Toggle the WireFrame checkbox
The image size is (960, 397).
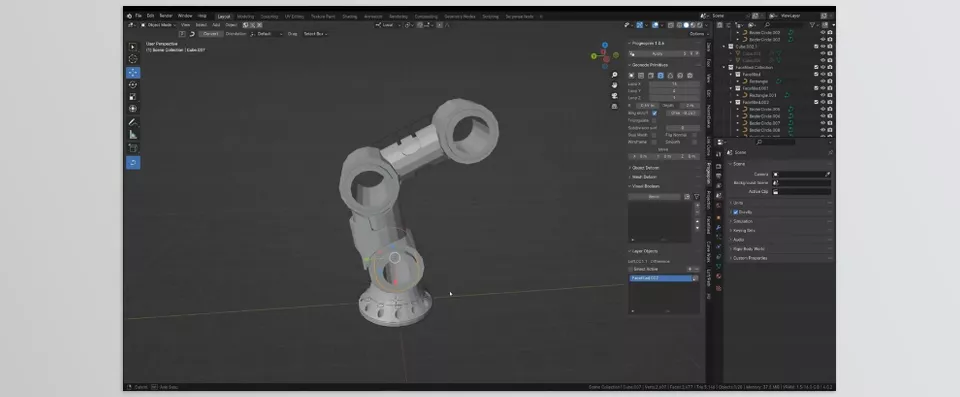[654, 142]
